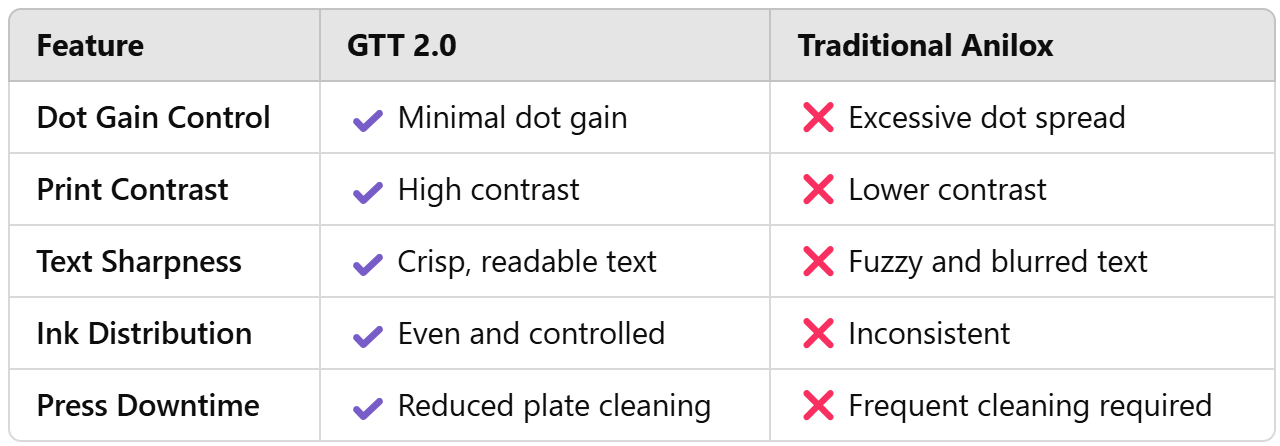The width and height of the screenshot is (1280, 446).
Task: Click the red X next to Lower contrast
Action: (x=818, y=190)
